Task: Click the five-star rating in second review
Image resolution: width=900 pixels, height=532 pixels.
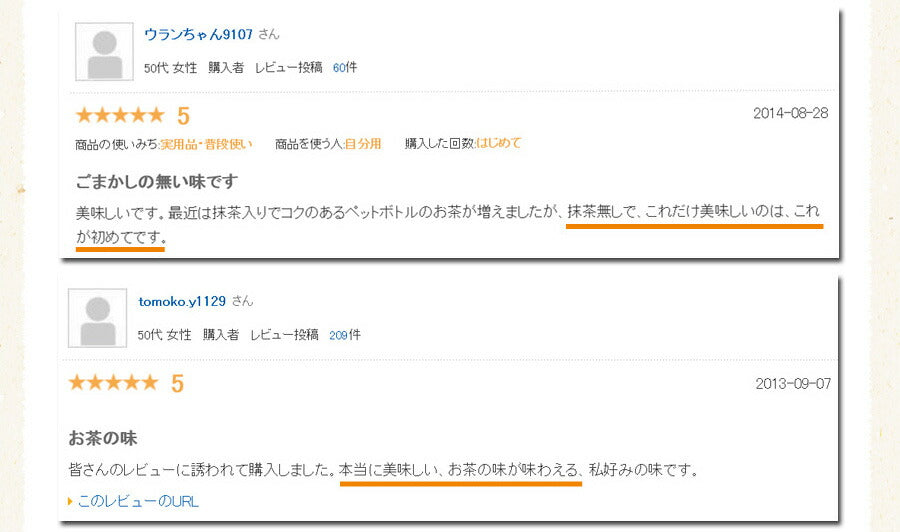Action: pos(113,382)
